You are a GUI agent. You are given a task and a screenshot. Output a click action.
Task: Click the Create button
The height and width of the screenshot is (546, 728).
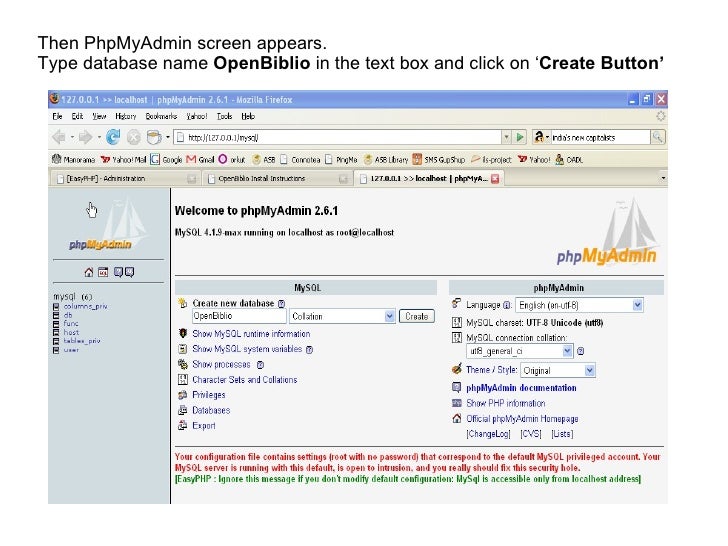click(416, 316)
